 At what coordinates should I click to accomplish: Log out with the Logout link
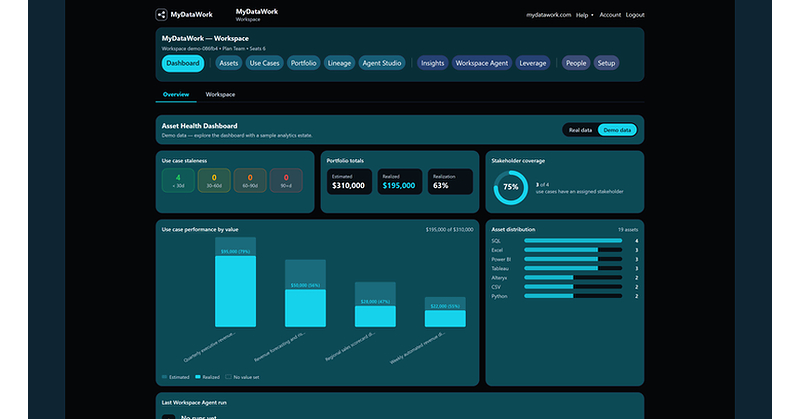pos(635,15)
